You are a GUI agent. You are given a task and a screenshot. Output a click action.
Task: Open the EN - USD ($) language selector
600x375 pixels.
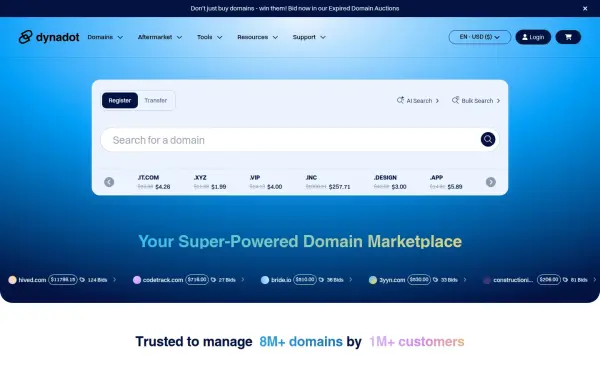tap(479, 37)
